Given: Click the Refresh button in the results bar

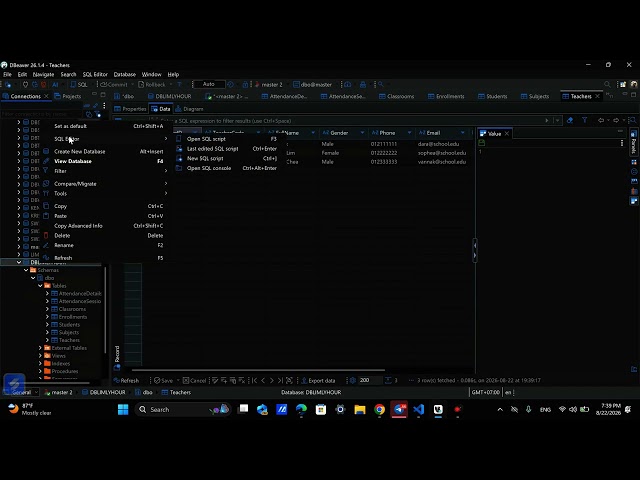Looking at the screenshot, I should [126, 380].
